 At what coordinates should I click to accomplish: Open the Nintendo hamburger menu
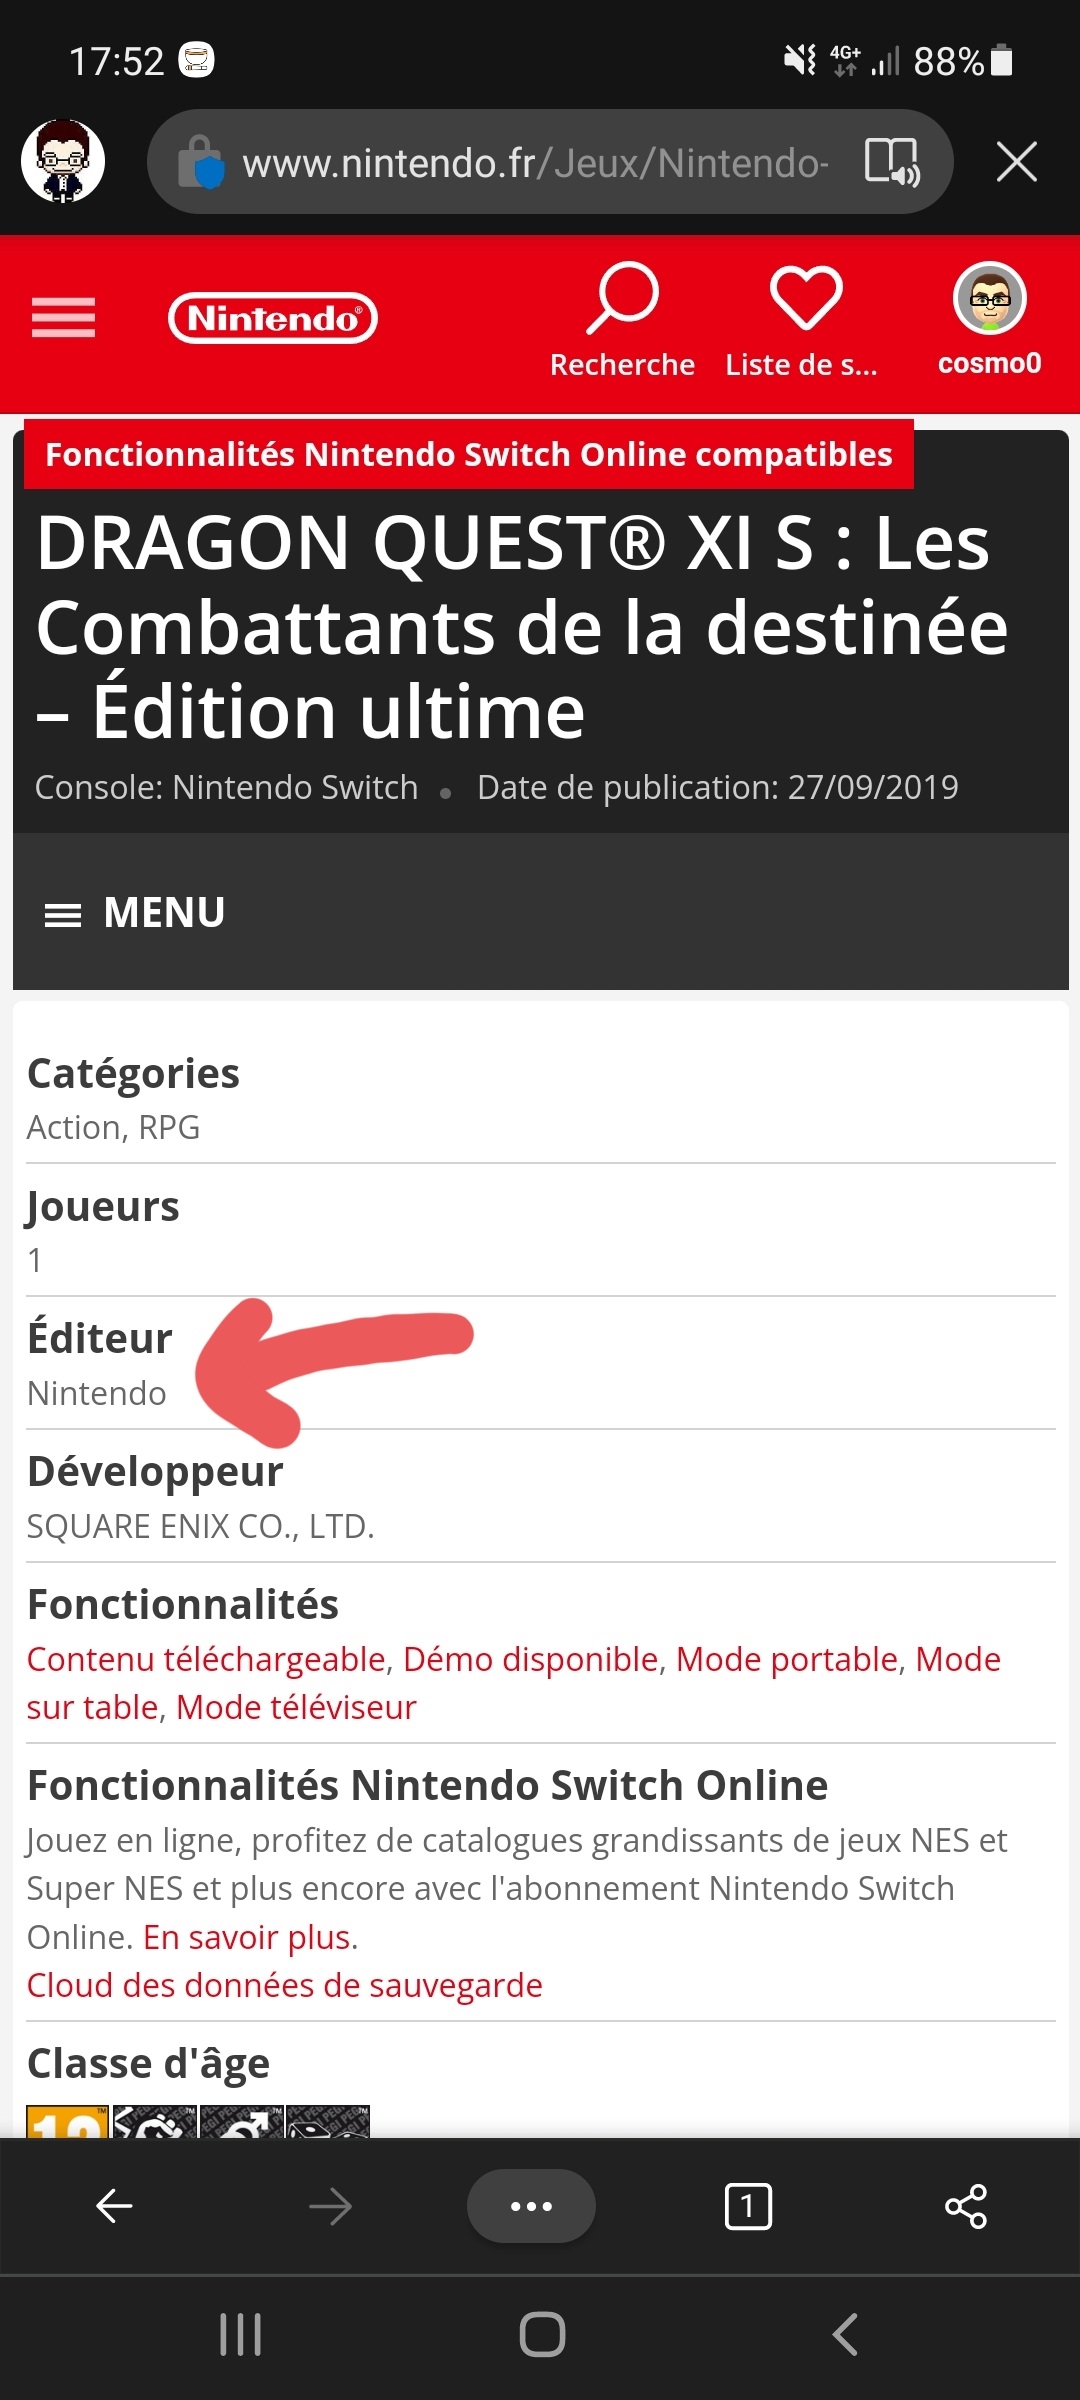[63, 318]
